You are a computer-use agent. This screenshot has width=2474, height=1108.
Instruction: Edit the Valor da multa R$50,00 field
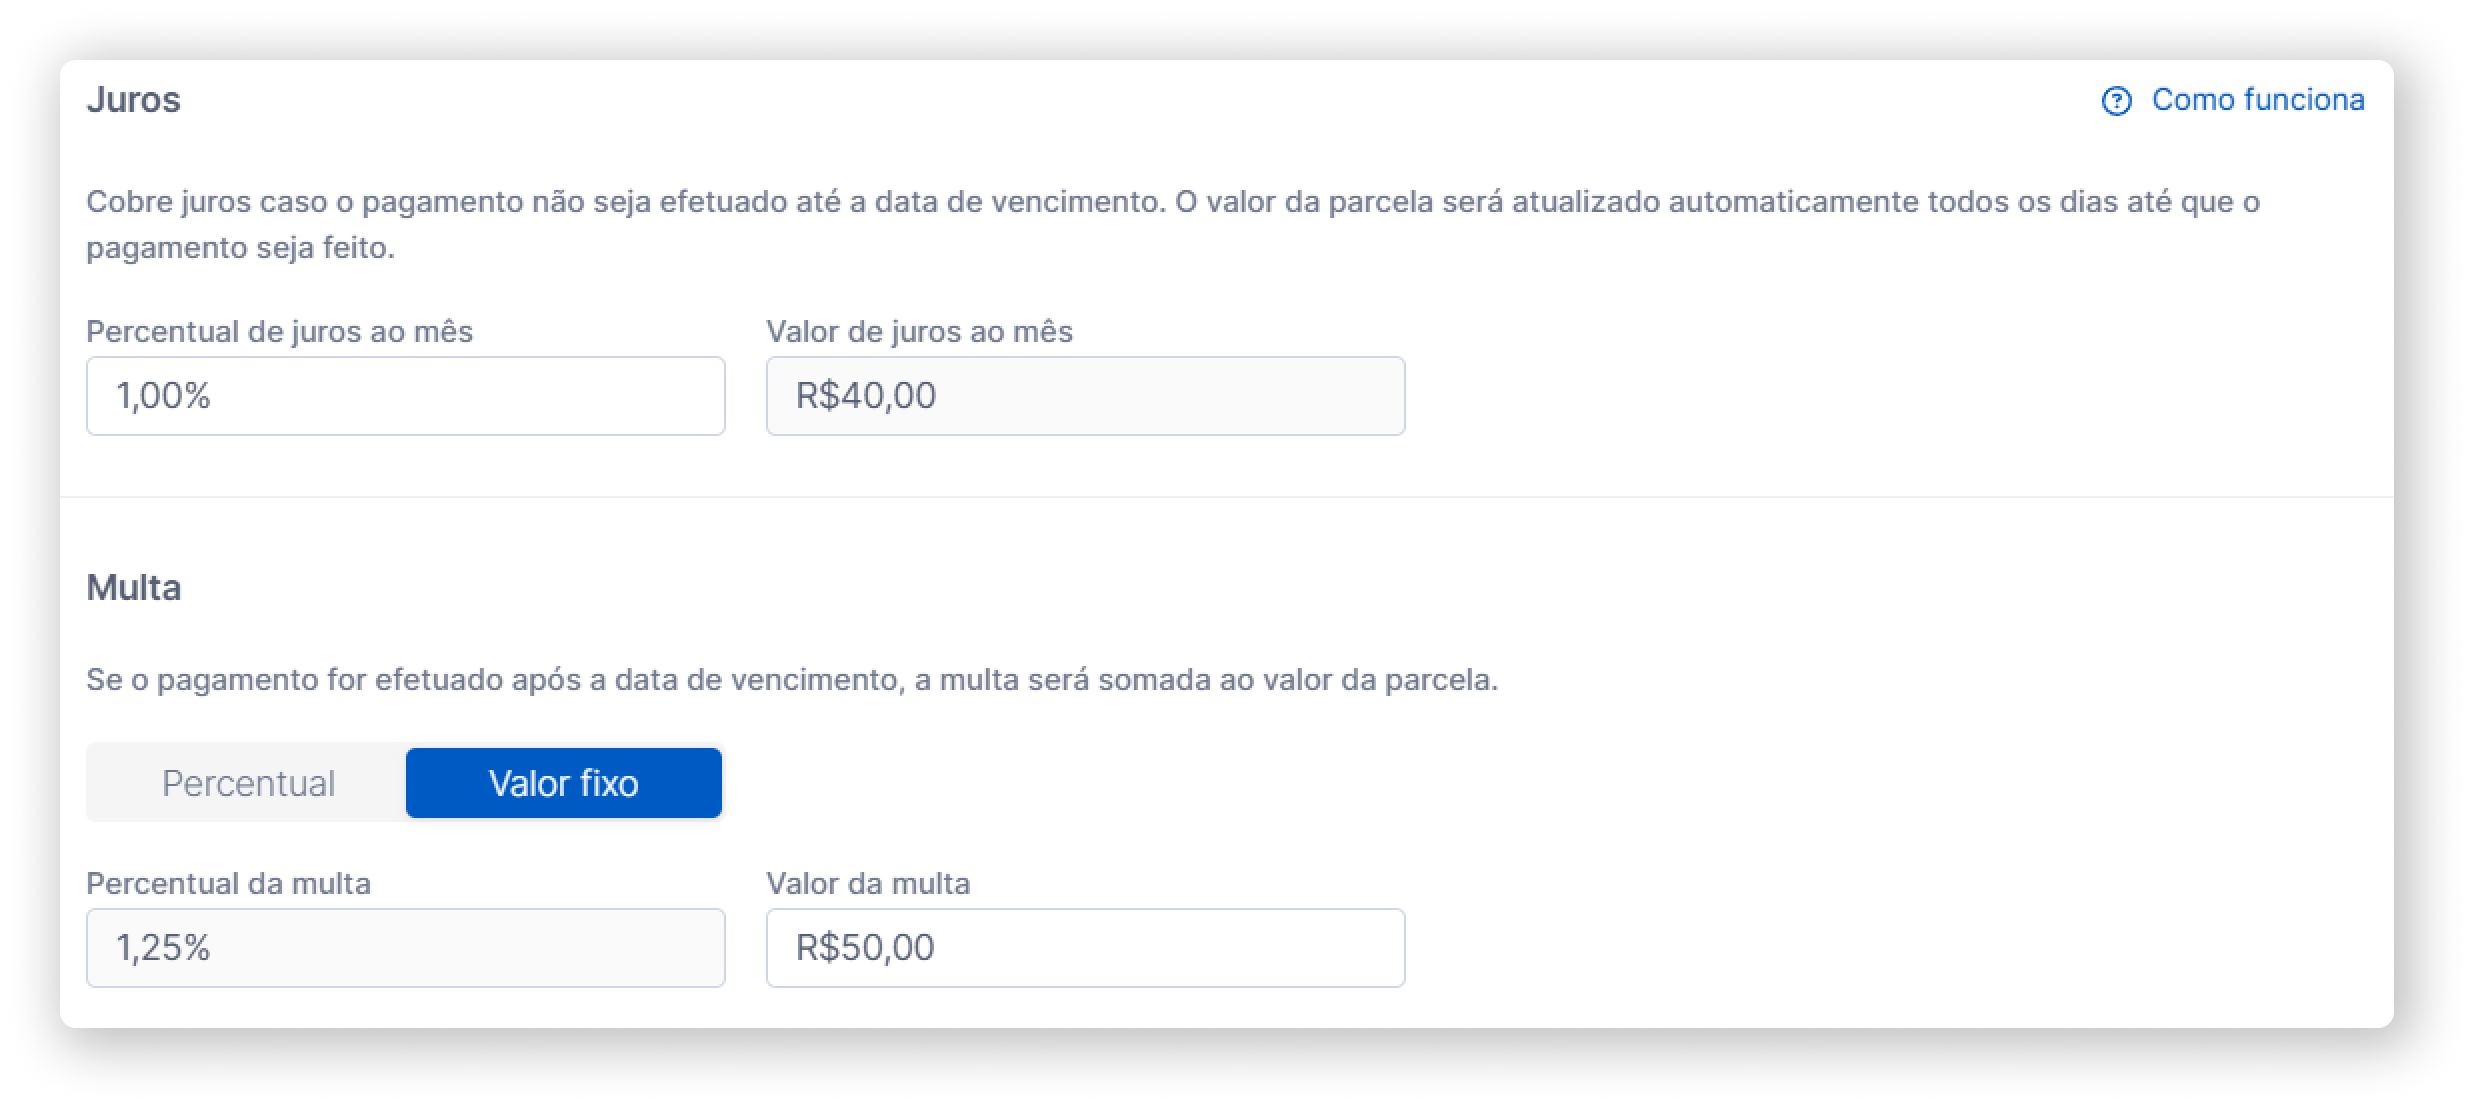pos(1085,948)
